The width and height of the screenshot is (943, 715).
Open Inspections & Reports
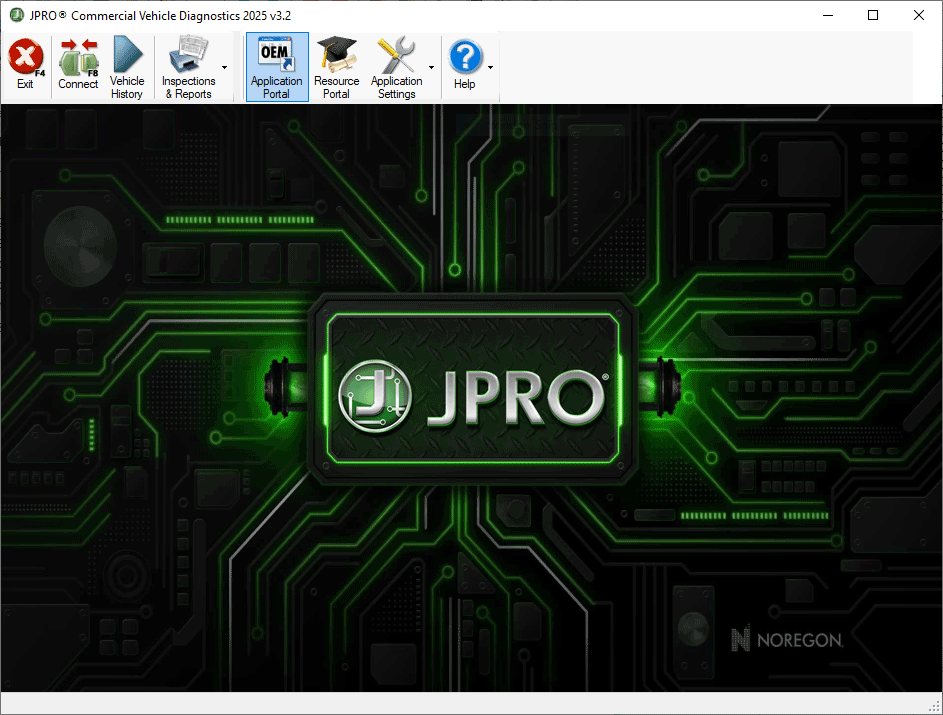(188, 65)
